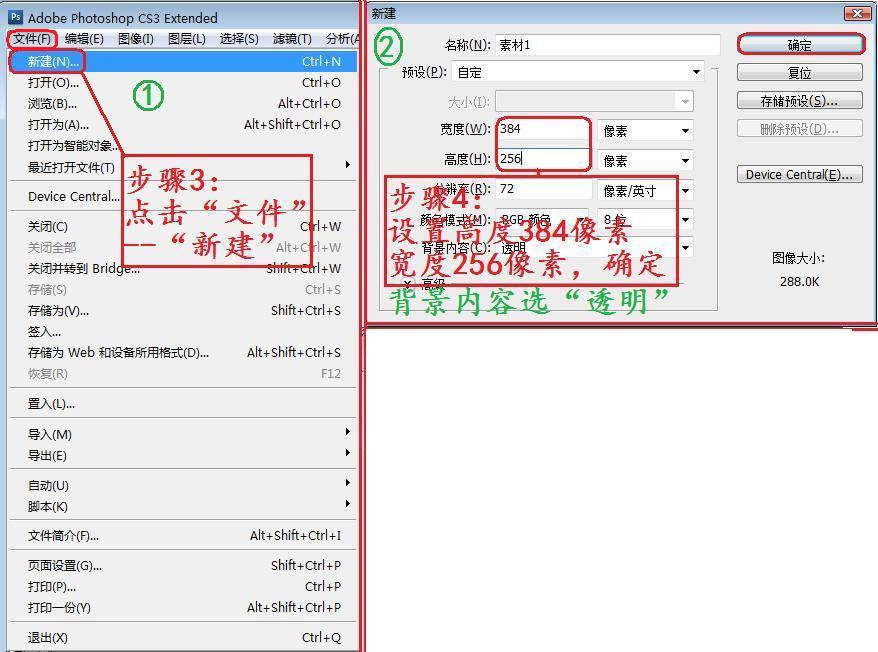Choose 页面设置(G)... from the menu

point(183,566)
